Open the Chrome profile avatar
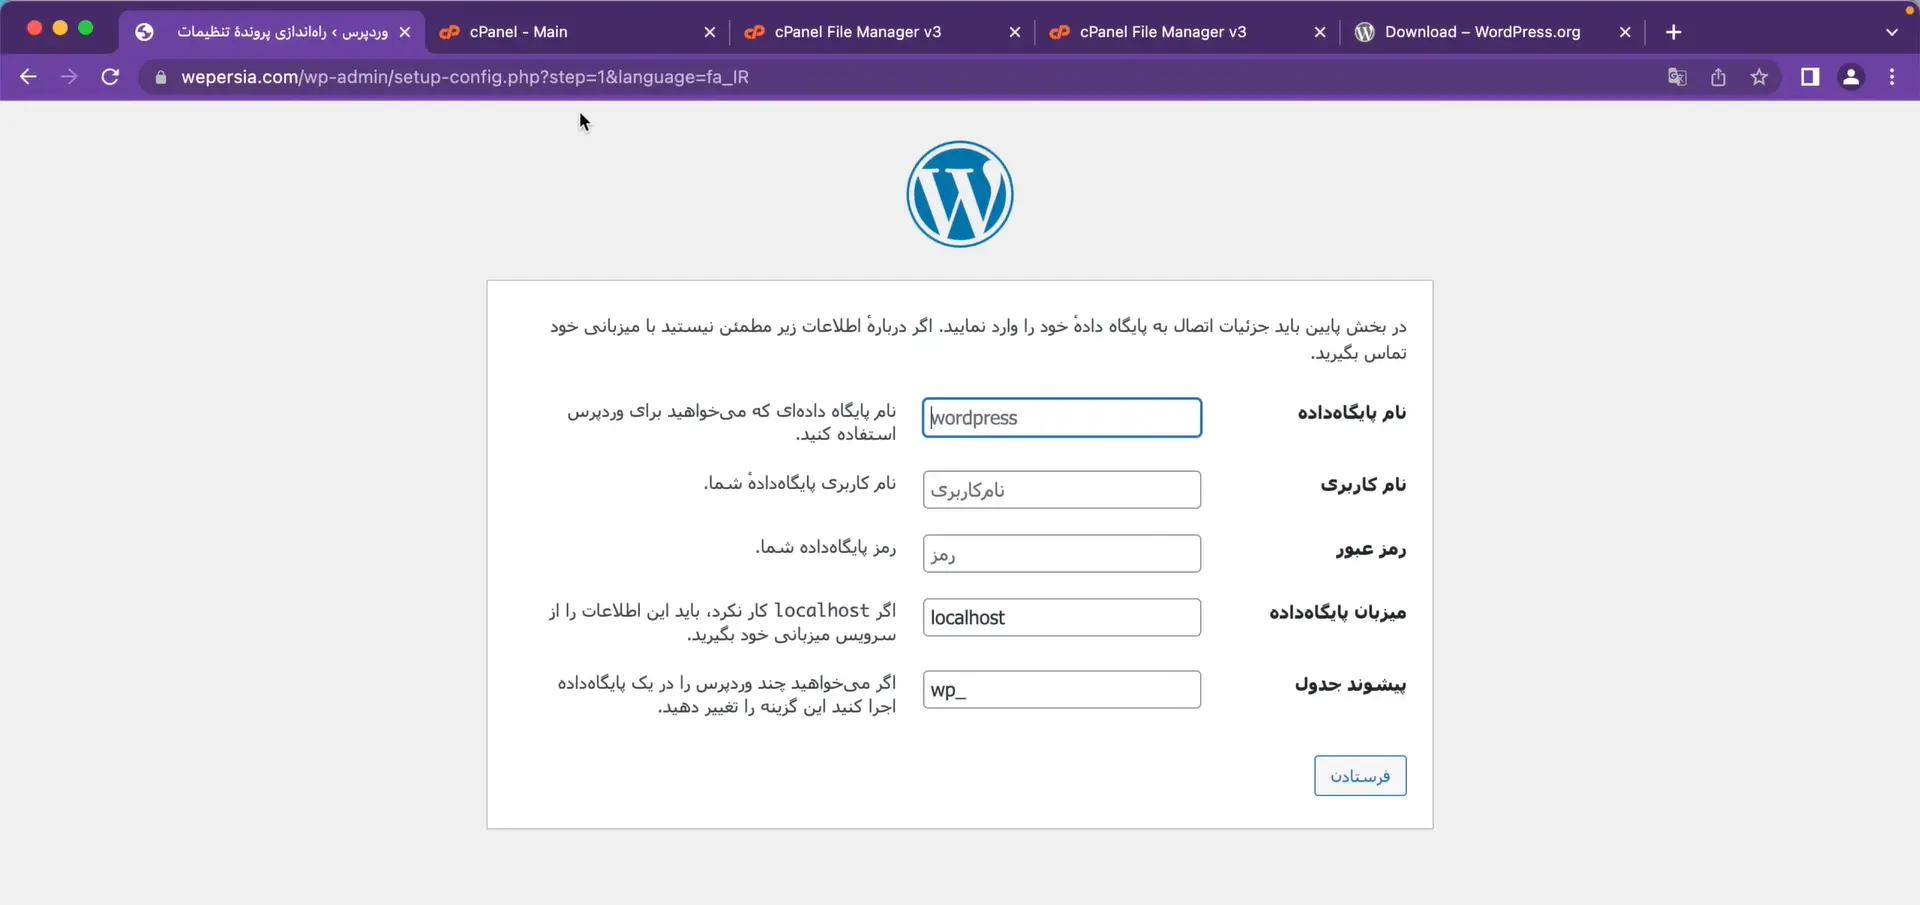This screenshot has width=1920, height=905. pyautogui.click(x=1851, y=77)
